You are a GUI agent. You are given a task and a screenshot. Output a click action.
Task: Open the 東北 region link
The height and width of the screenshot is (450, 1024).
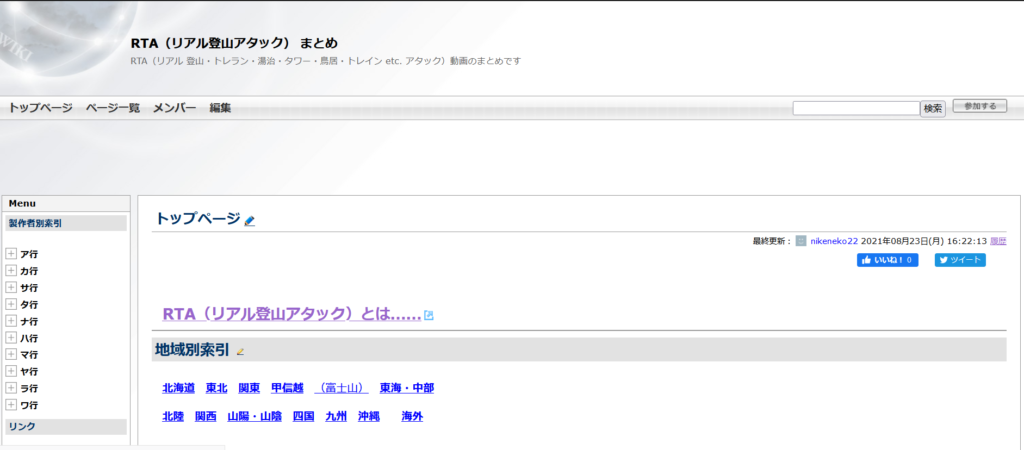(x=216, y=389)
